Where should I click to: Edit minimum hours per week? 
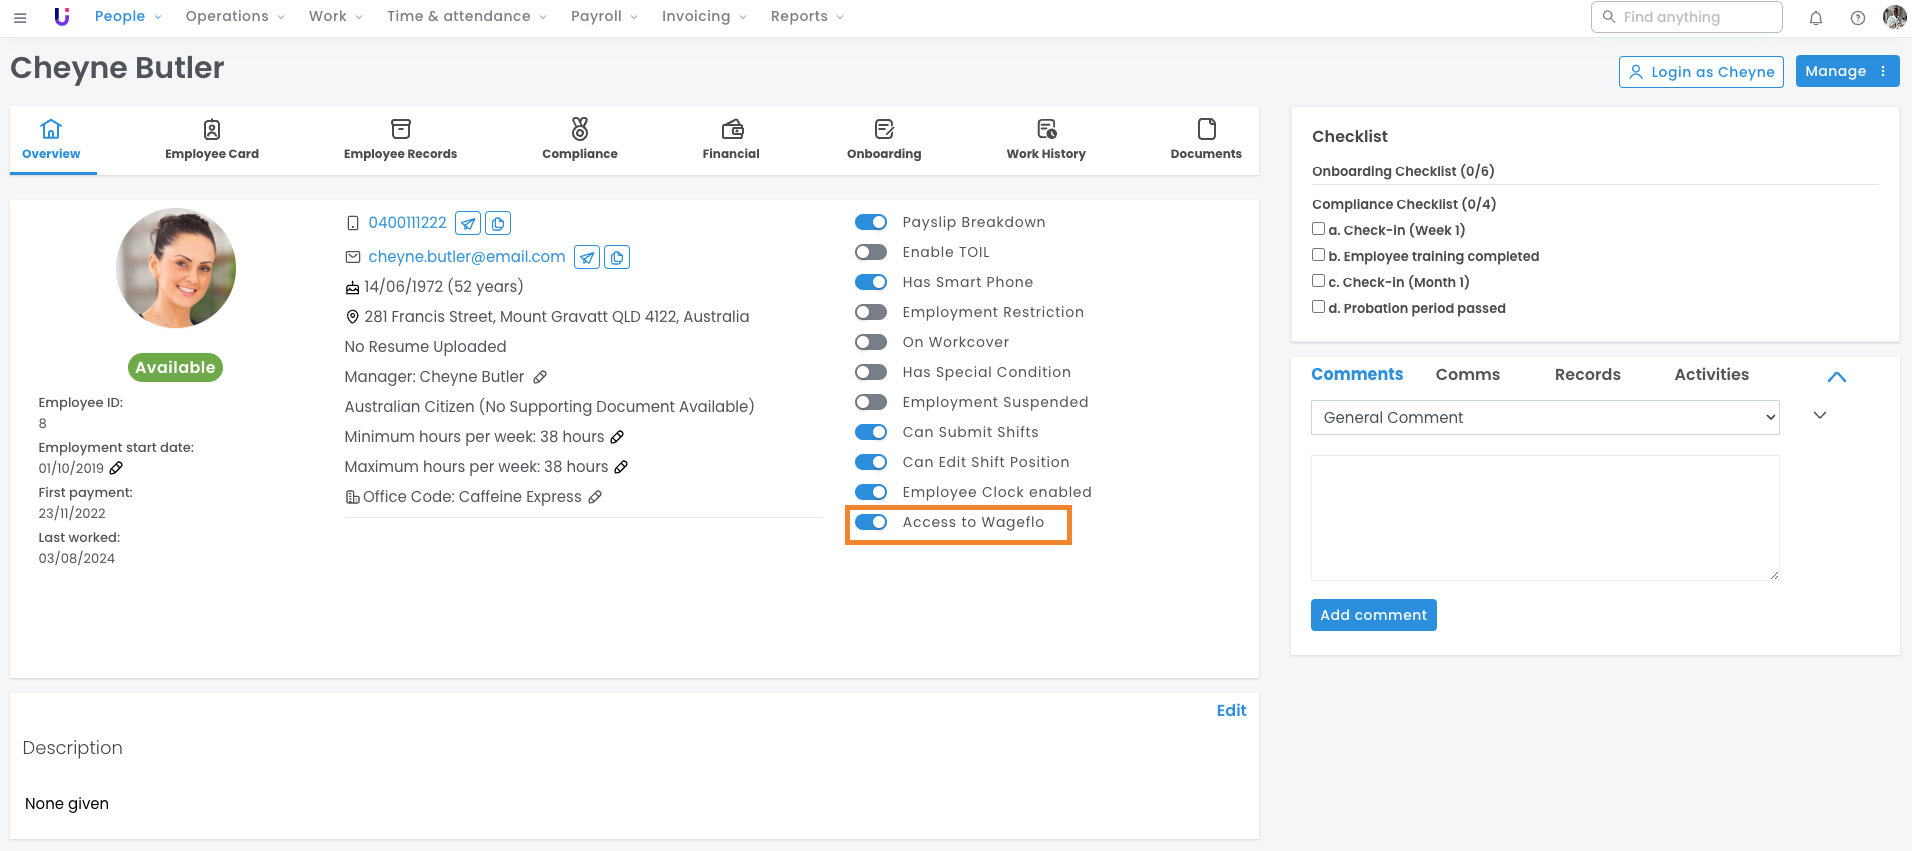click(617, 437)
